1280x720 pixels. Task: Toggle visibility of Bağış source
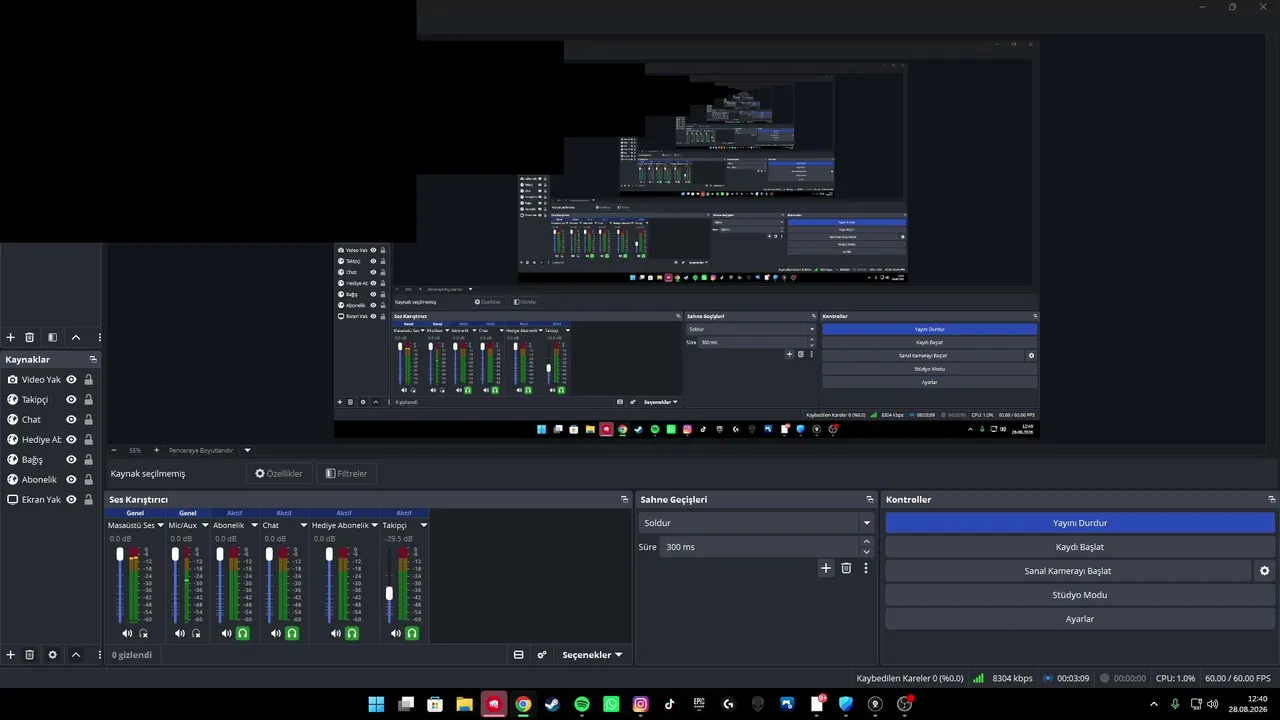[71, 459]
